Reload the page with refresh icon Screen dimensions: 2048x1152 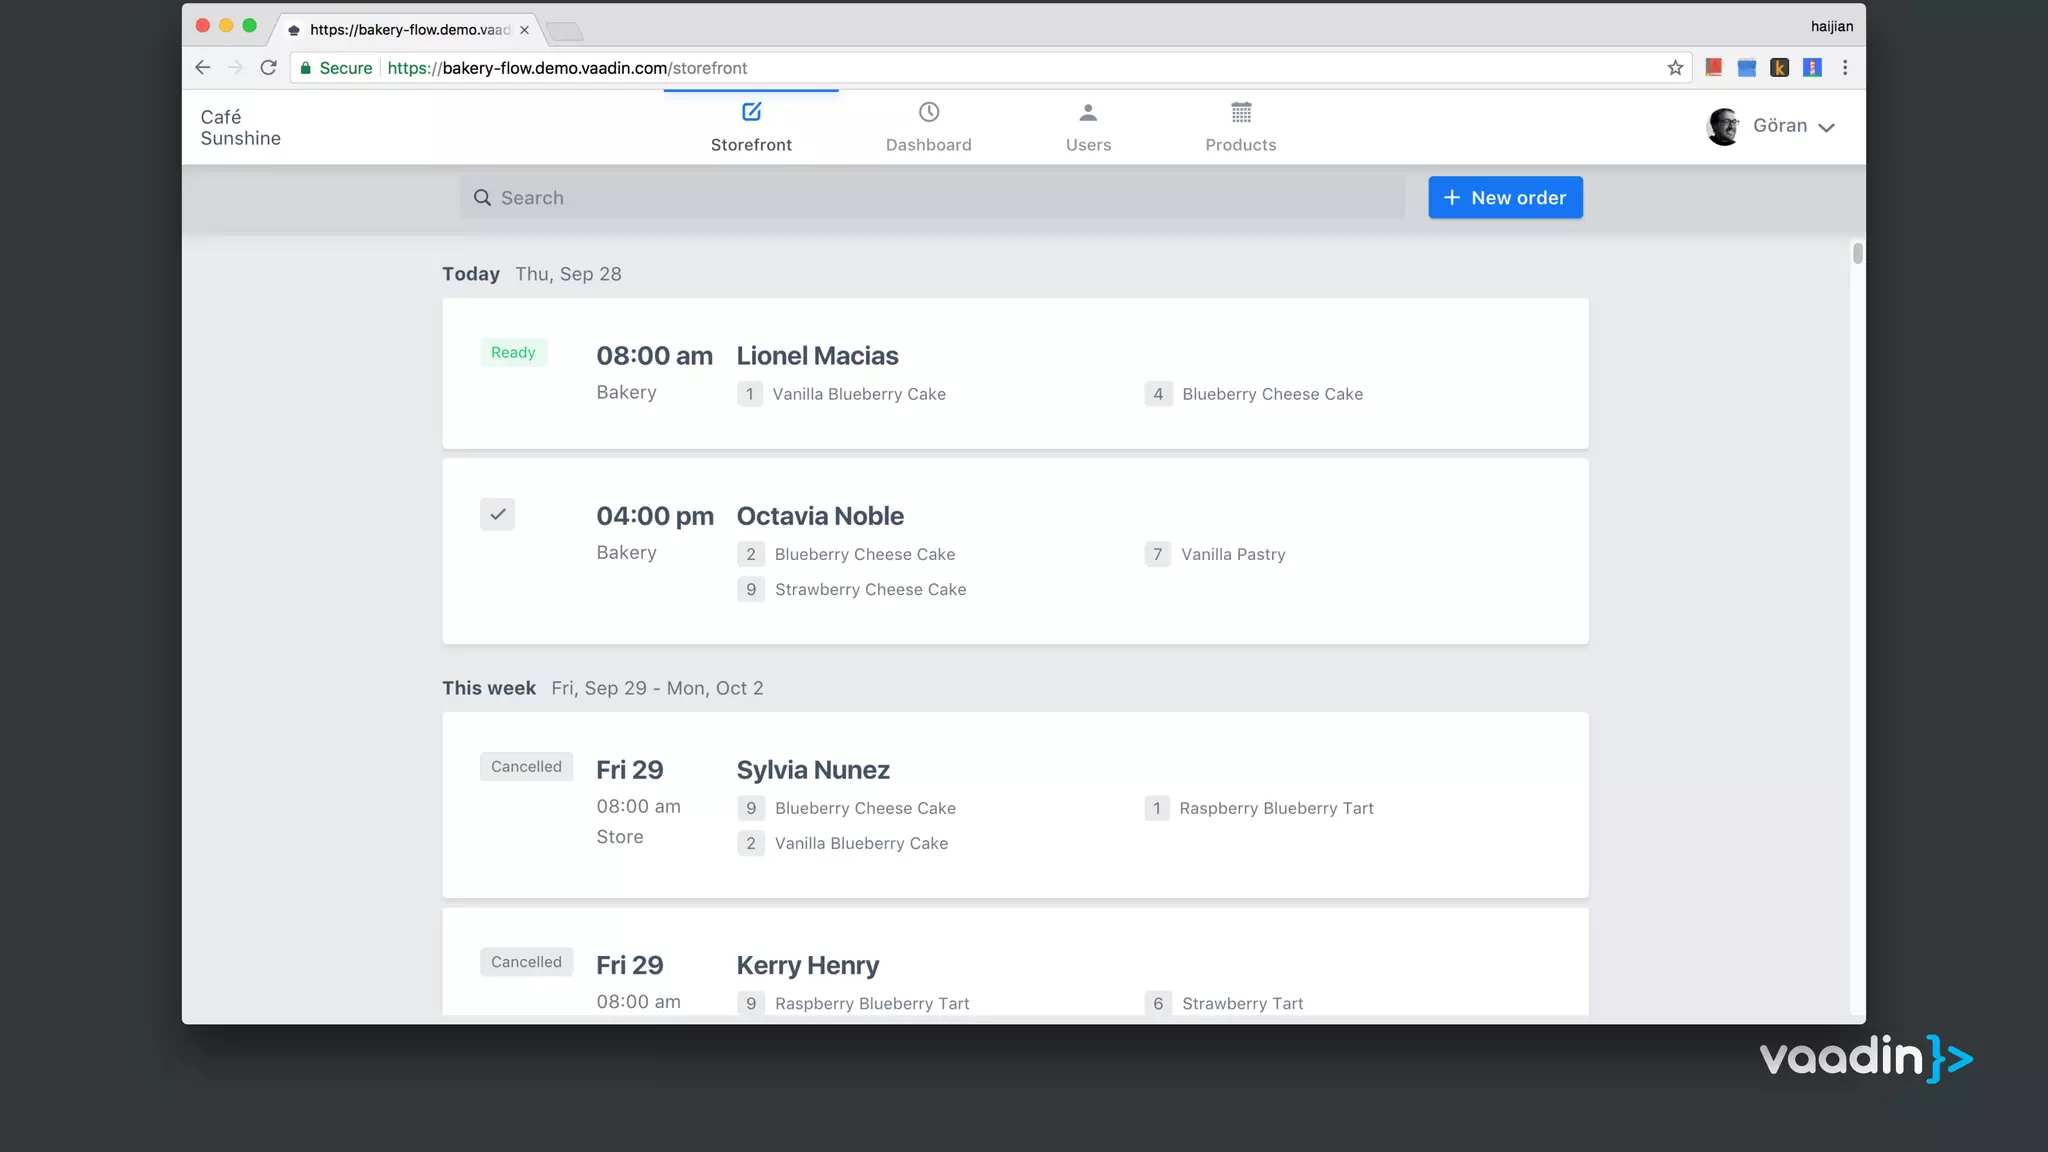click(x=268, y=68)
